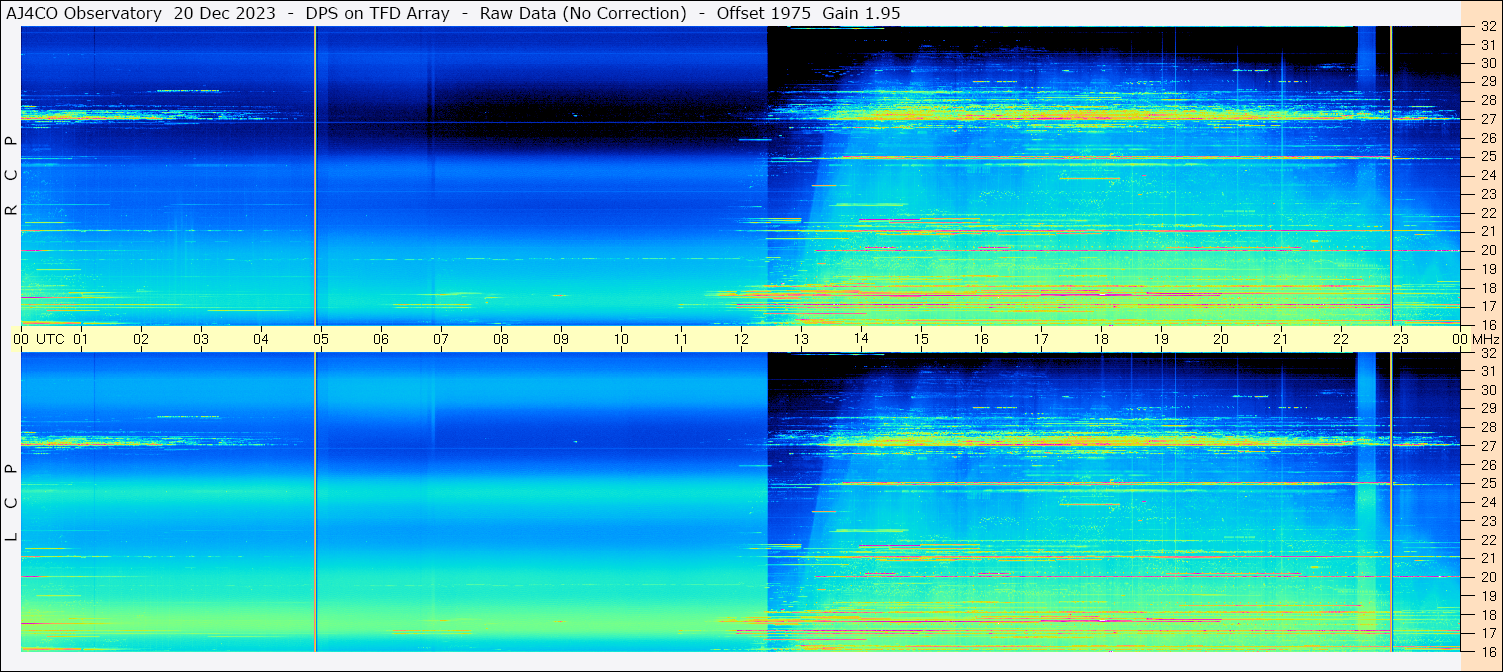Select the date '20 Dec 2023' in header

tap(225, 13)
